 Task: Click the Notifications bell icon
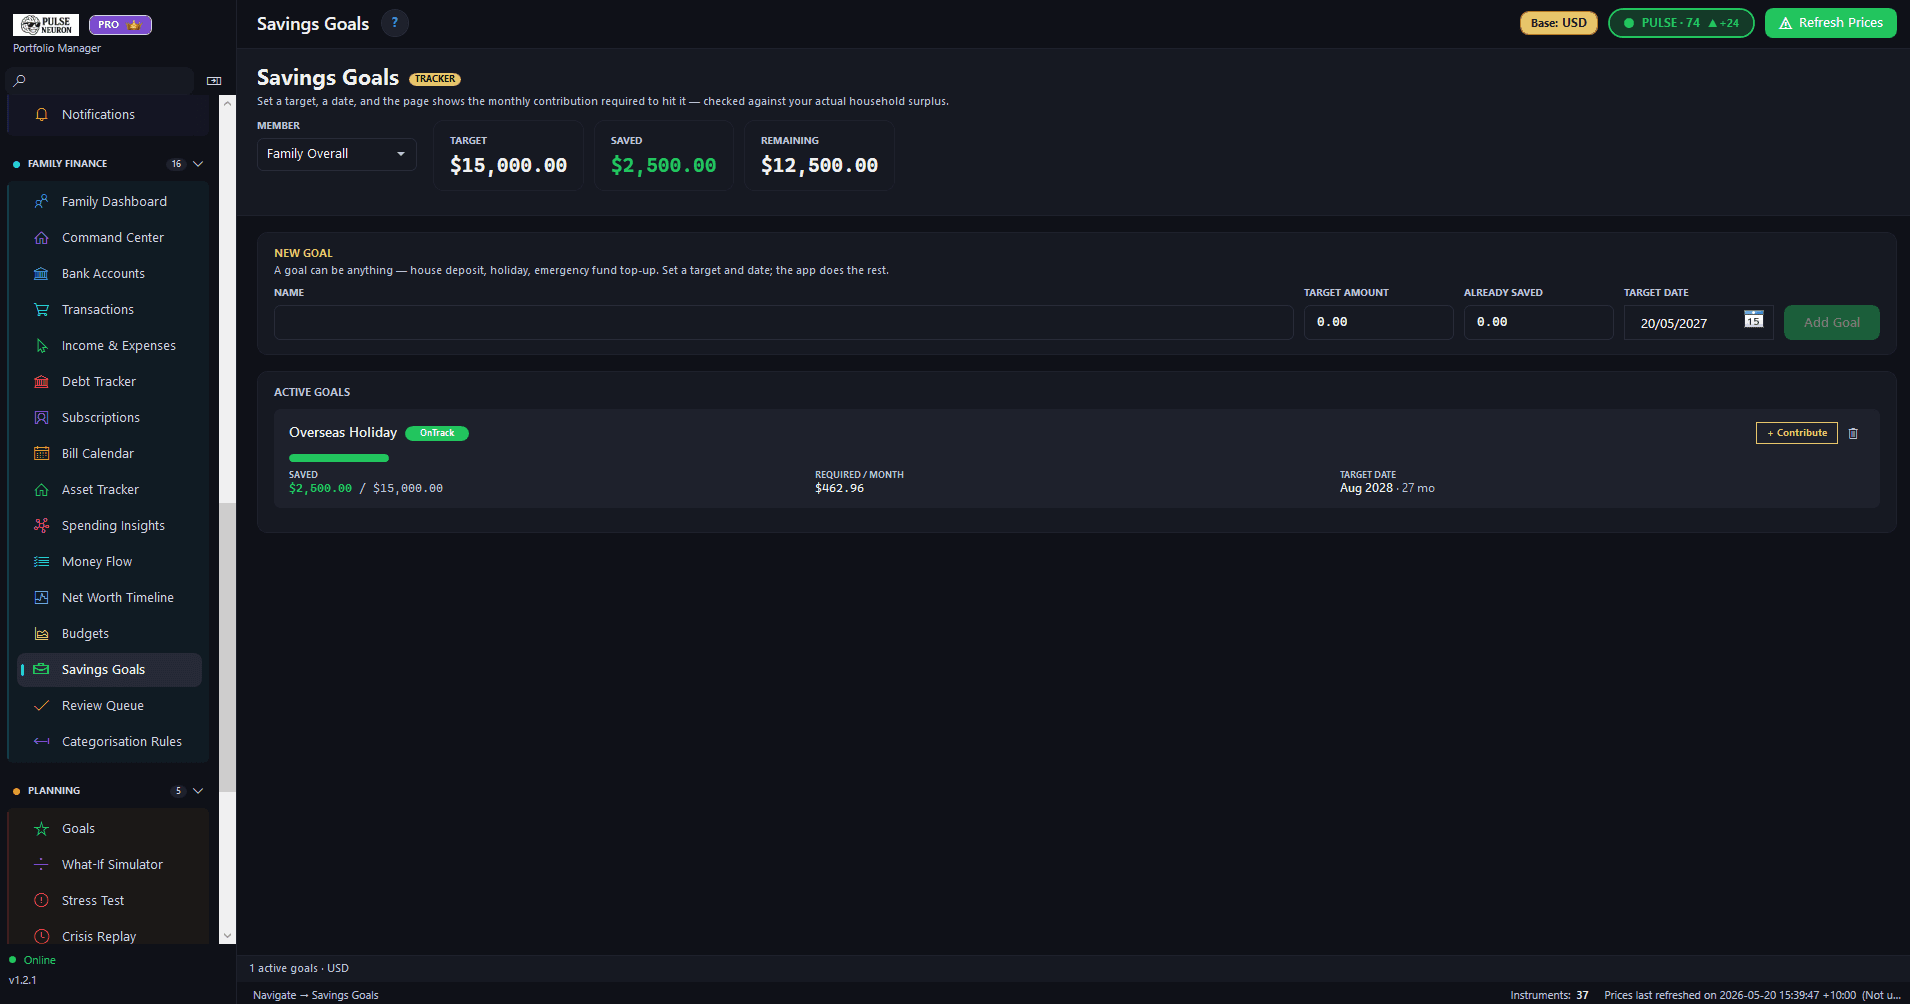click(x=41, y=115)
